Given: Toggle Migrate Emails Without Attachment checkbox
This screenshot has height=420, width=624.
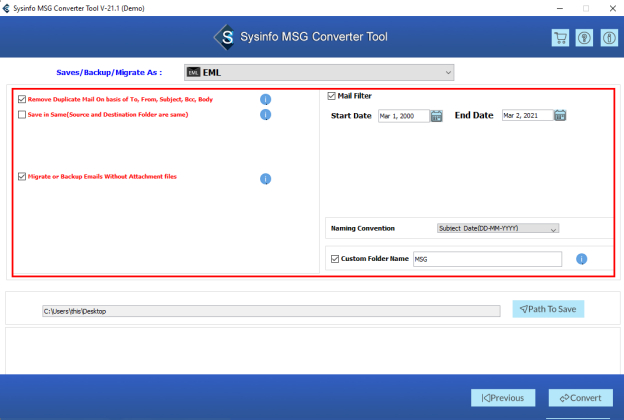Looking at the screenshot, I should 22,177.
